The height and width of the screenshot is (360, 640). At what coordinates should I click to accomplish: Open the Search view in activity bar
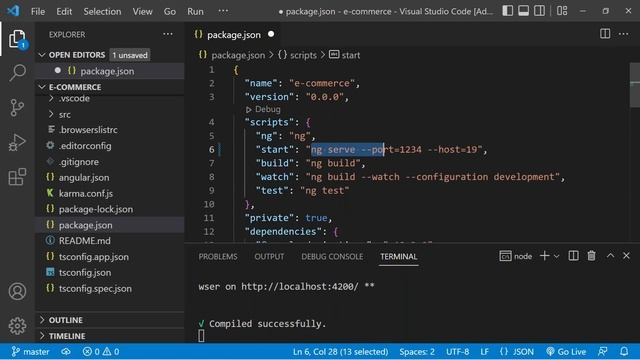coord(17,73)
